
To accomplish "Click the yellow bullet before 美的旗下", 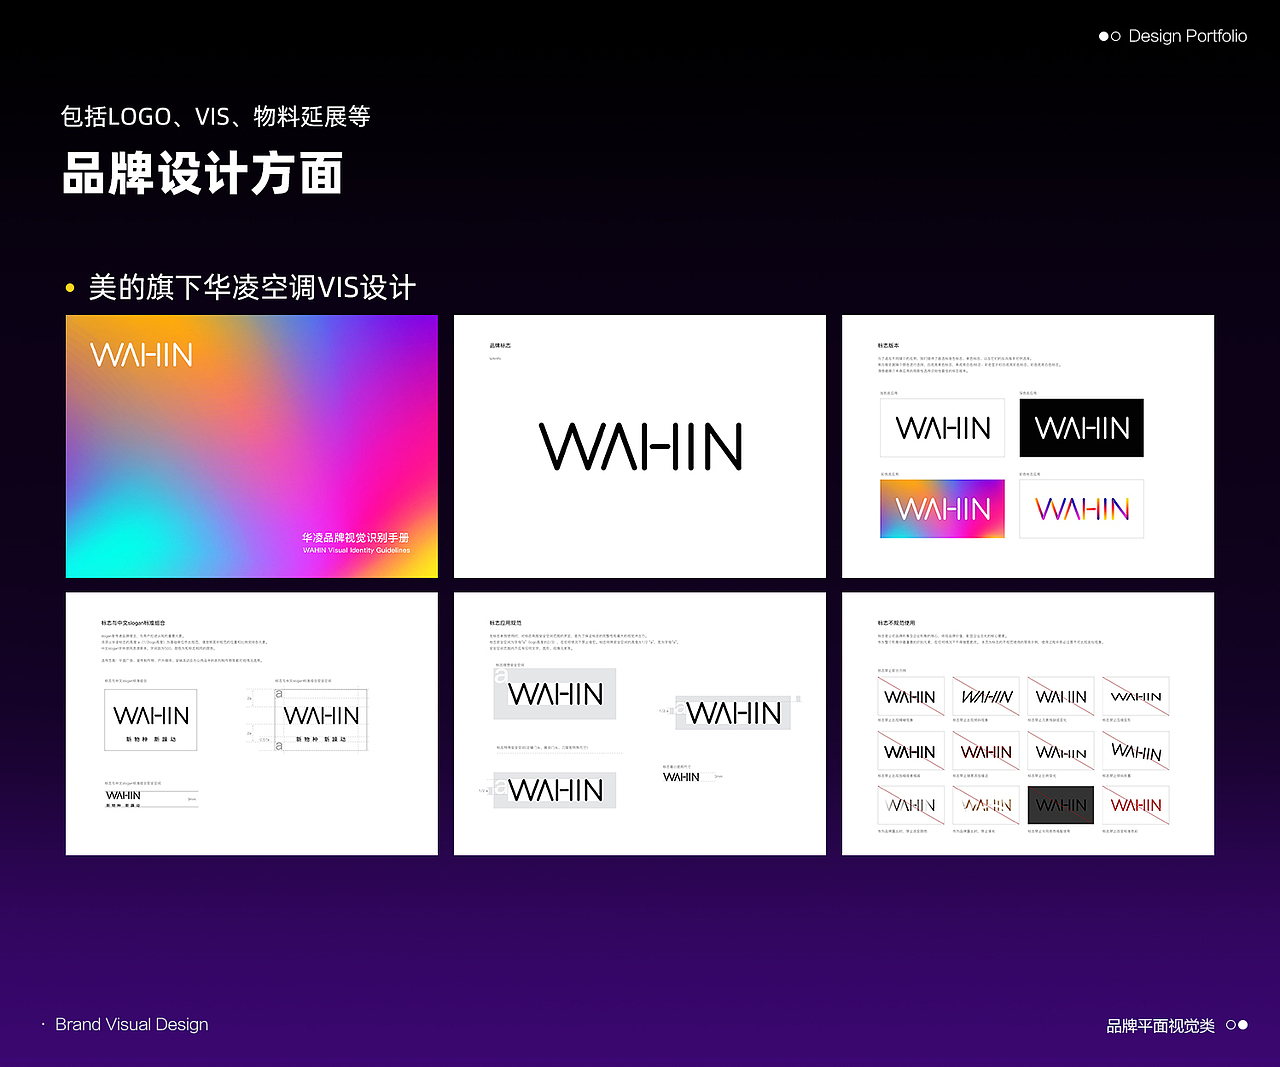I will [x=70, y=288].
